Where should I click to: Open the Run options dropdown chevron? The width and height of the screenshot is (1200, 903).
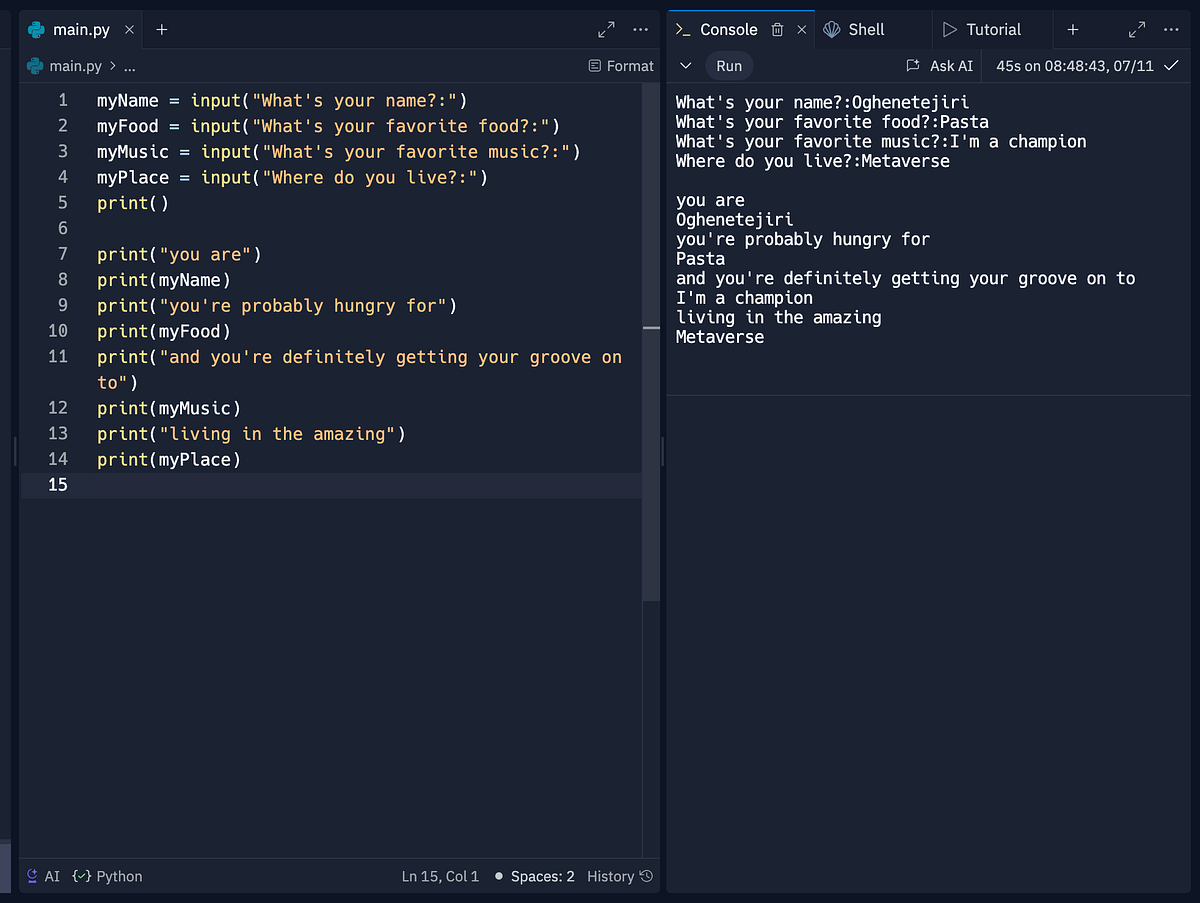686,65
